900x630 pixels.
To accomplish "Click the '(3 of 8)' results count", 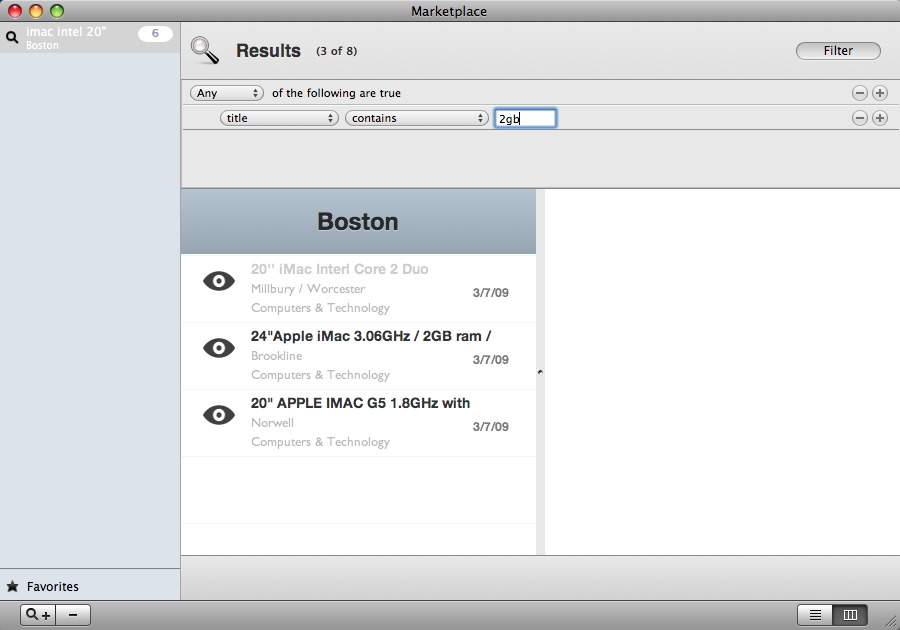I will pyautogui.click(x=336, y=51).
